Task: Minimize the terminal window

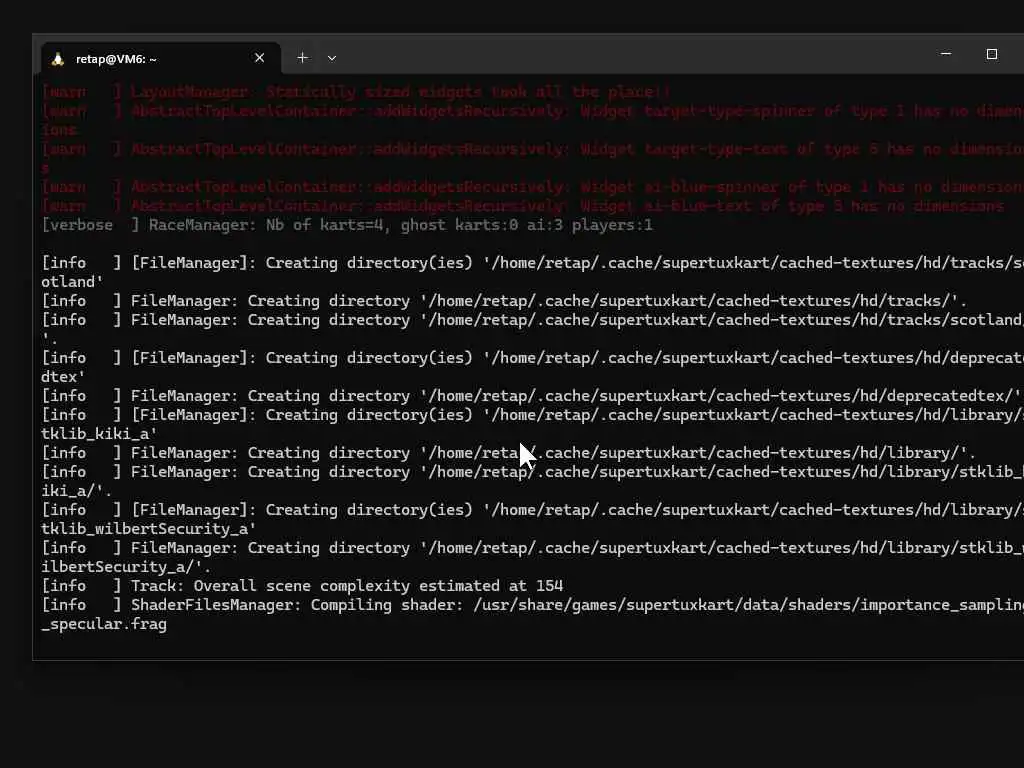Action: click(946, 54)
